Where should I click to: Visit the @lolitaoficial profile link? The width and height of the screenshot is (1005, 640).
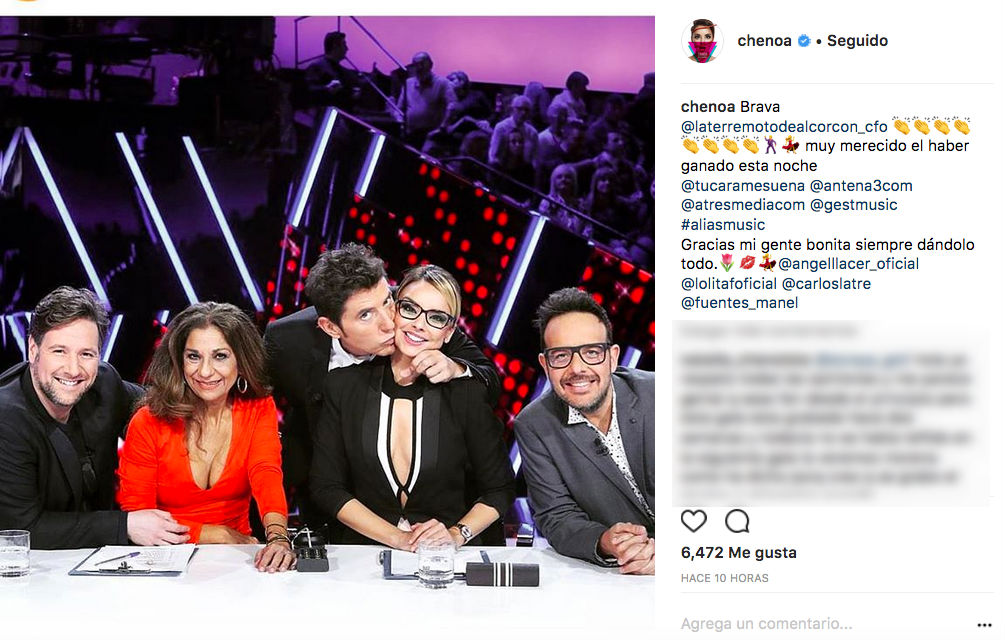point(729,284)
